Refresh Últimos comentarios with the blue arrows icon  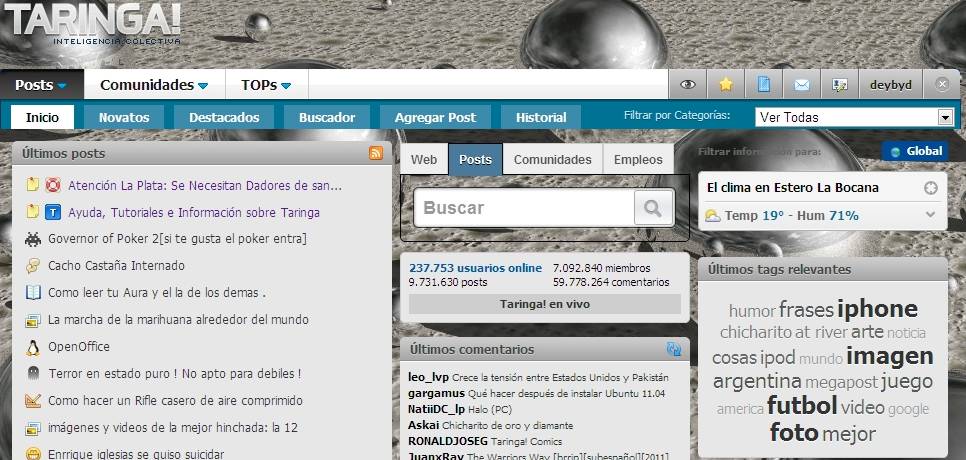coord(674,349)
